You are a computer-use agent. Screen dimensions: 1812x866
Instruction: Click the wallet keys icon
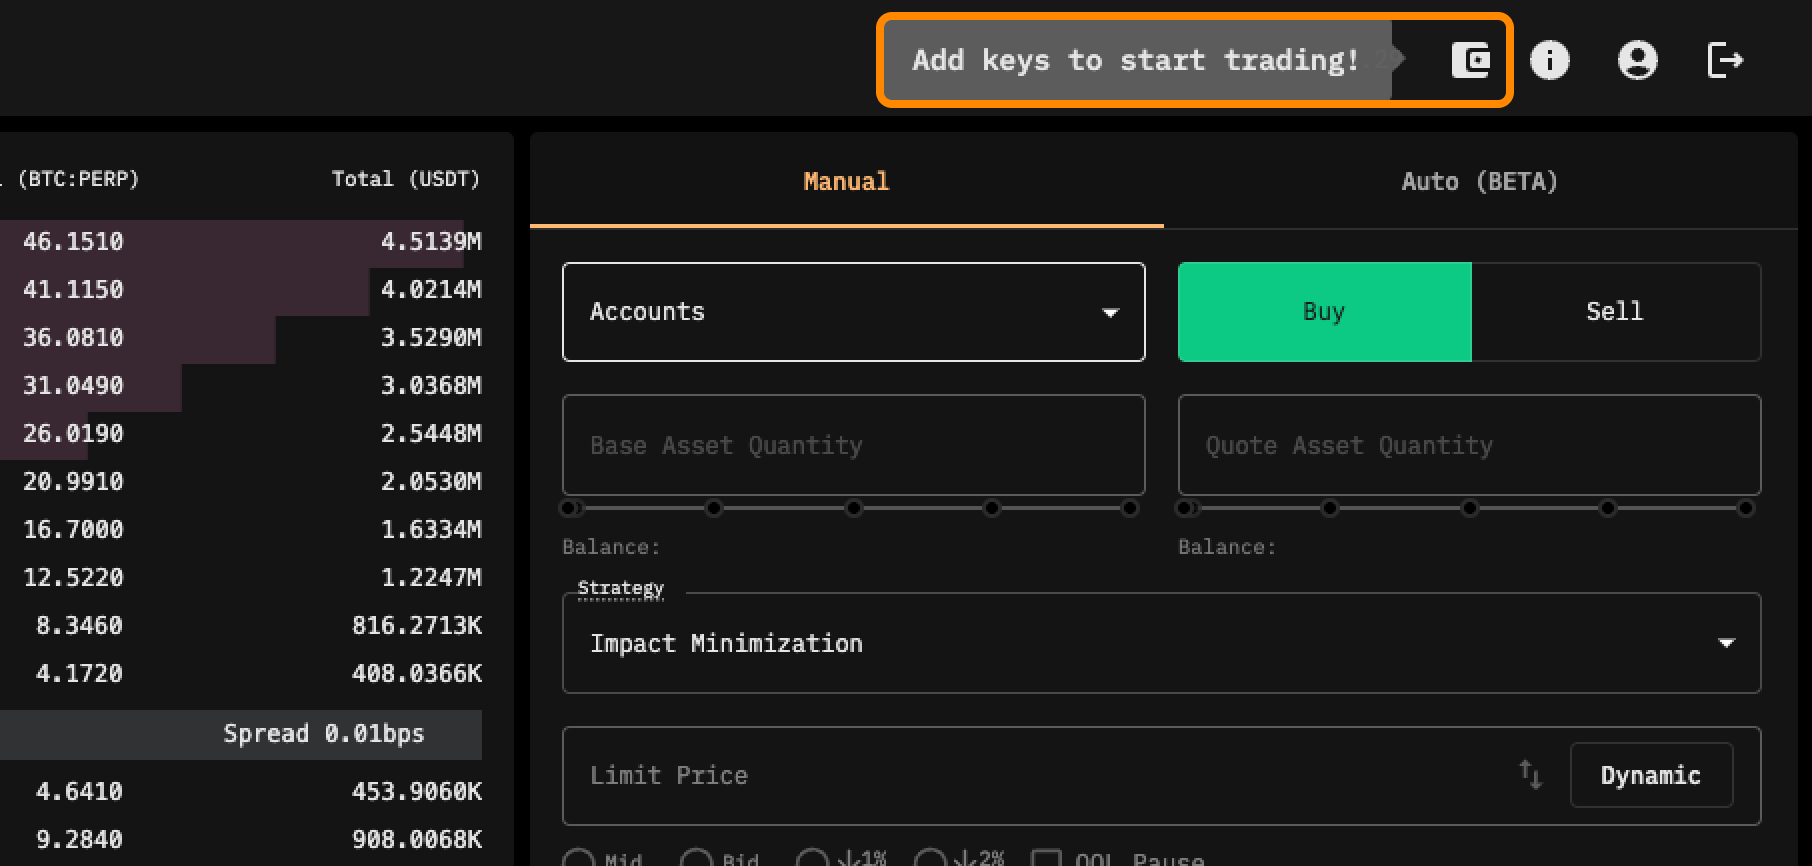coord(1470,60)
